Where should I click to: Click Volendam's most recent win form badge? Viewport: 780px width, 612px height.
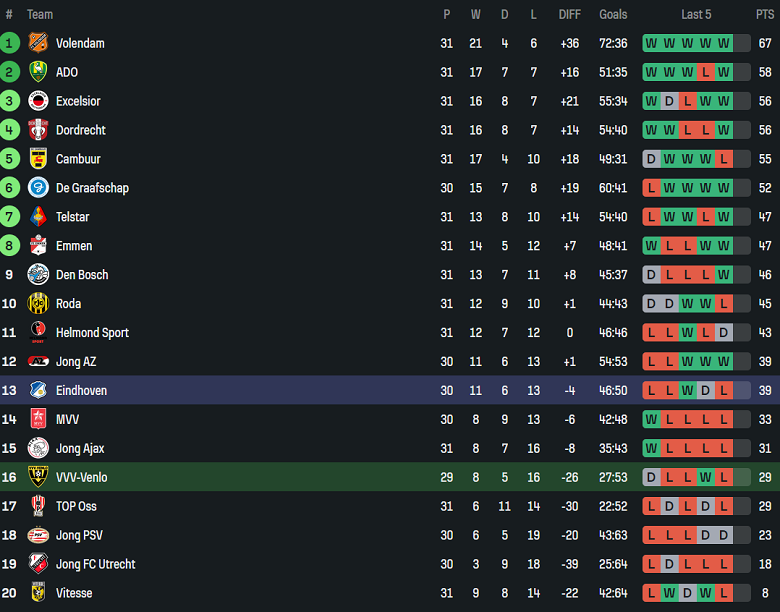click(724, 43)
